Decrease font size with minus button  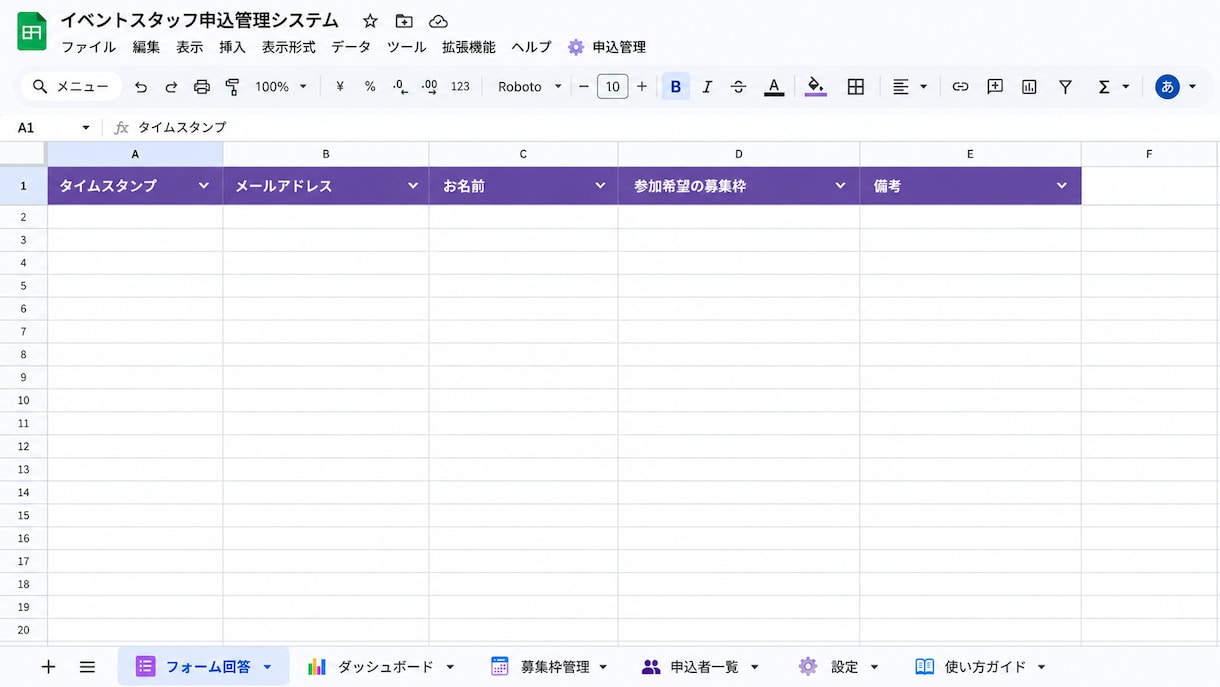pyautogui.click(x=584, y=87)
